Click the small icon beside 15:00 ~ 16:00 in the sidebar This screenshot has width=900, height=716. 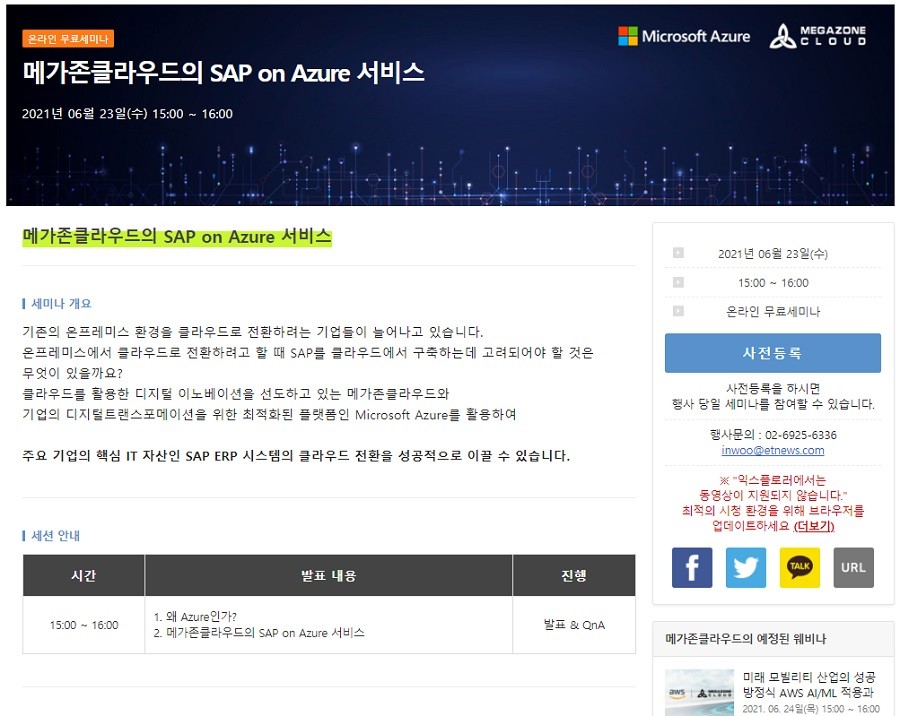tap(678, 282)
